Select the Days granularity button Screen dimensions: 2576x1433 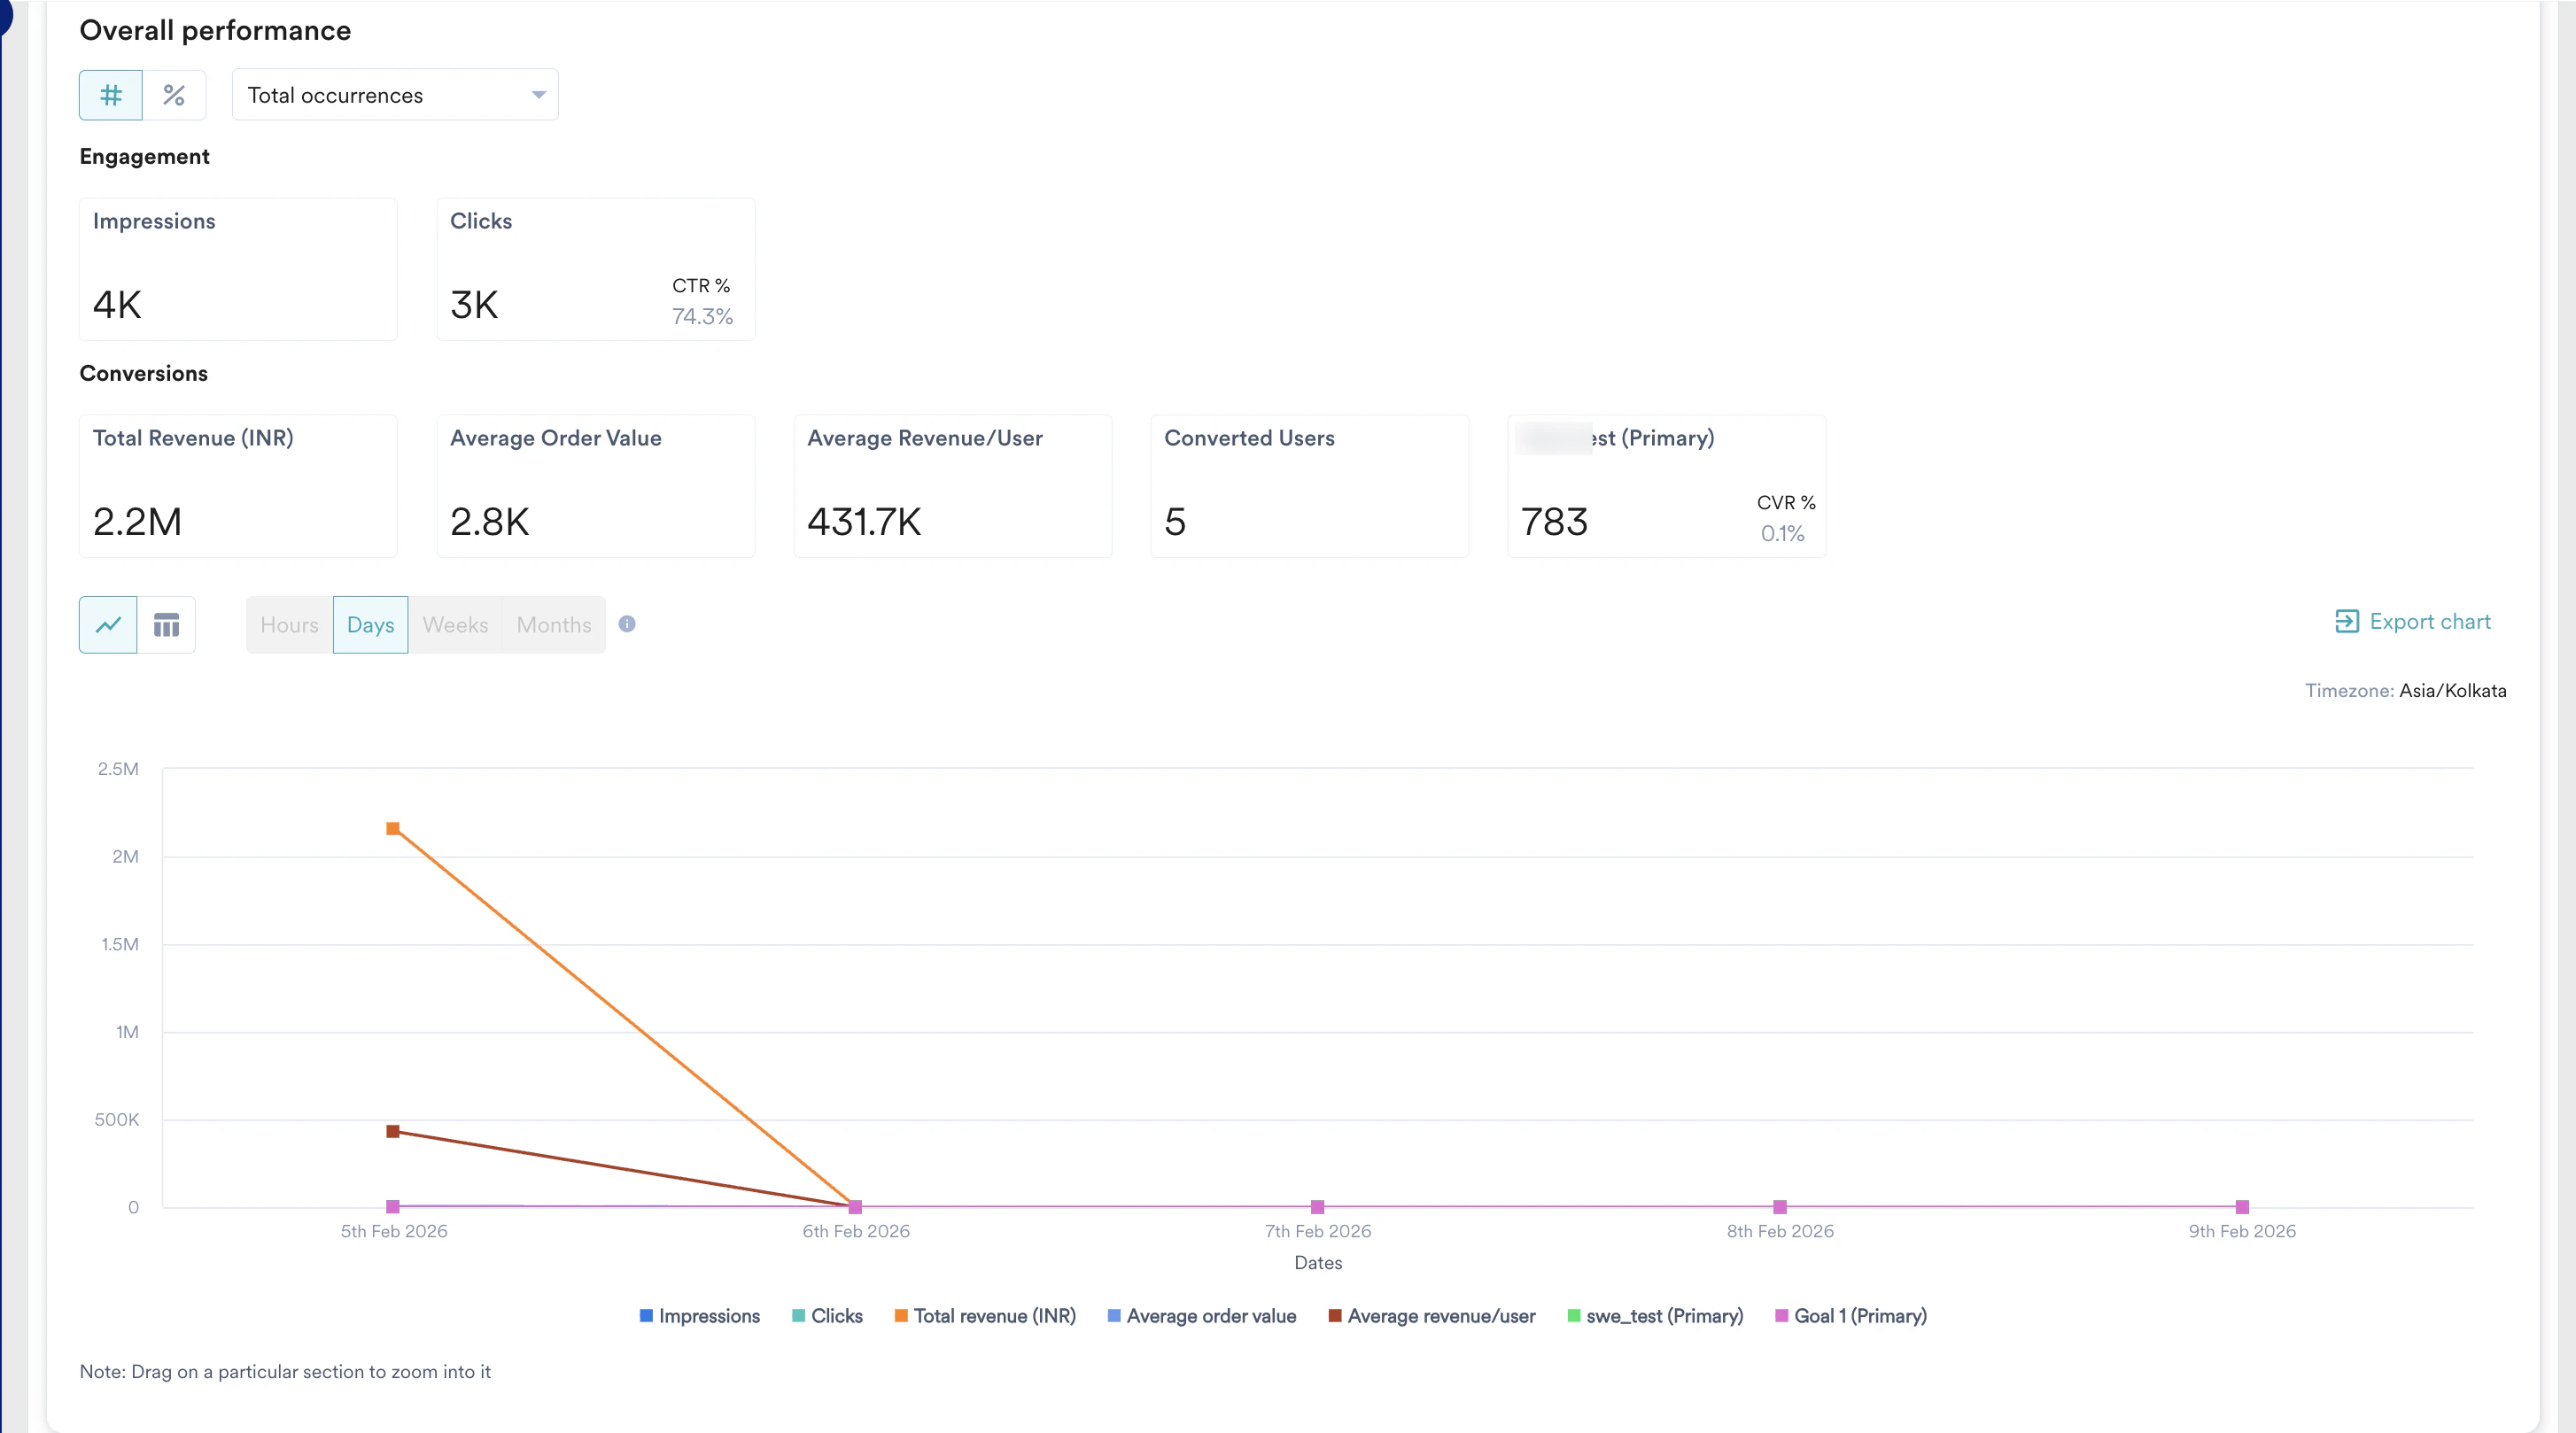click(370, 625)
